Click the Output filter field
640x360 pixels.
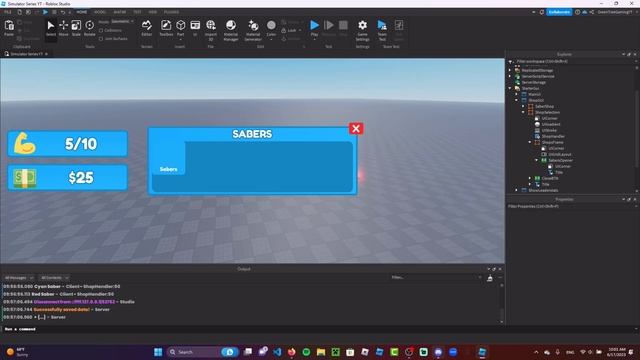[436, 278]
